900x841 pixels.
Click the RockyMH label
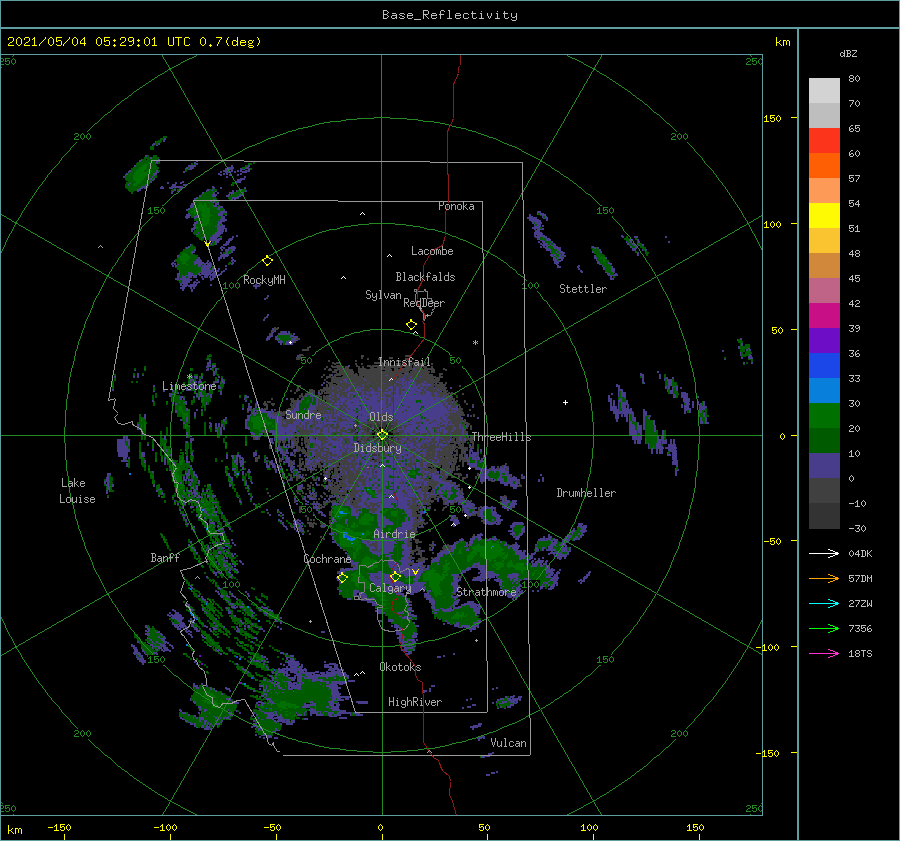[264, 280]
